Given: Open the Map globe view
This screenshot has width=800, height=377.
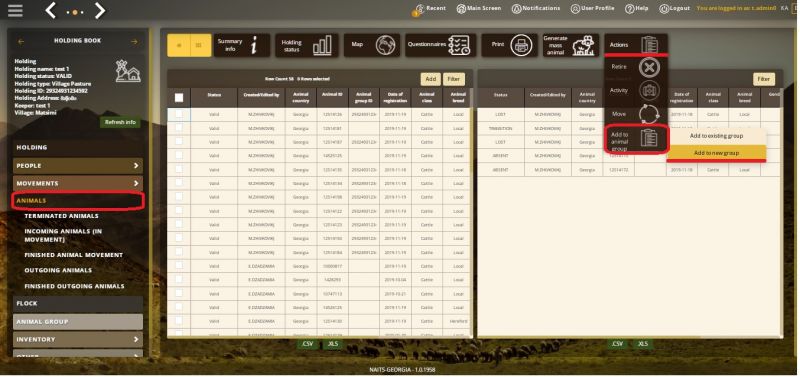Looking at the screenshot, I should 371,45.
